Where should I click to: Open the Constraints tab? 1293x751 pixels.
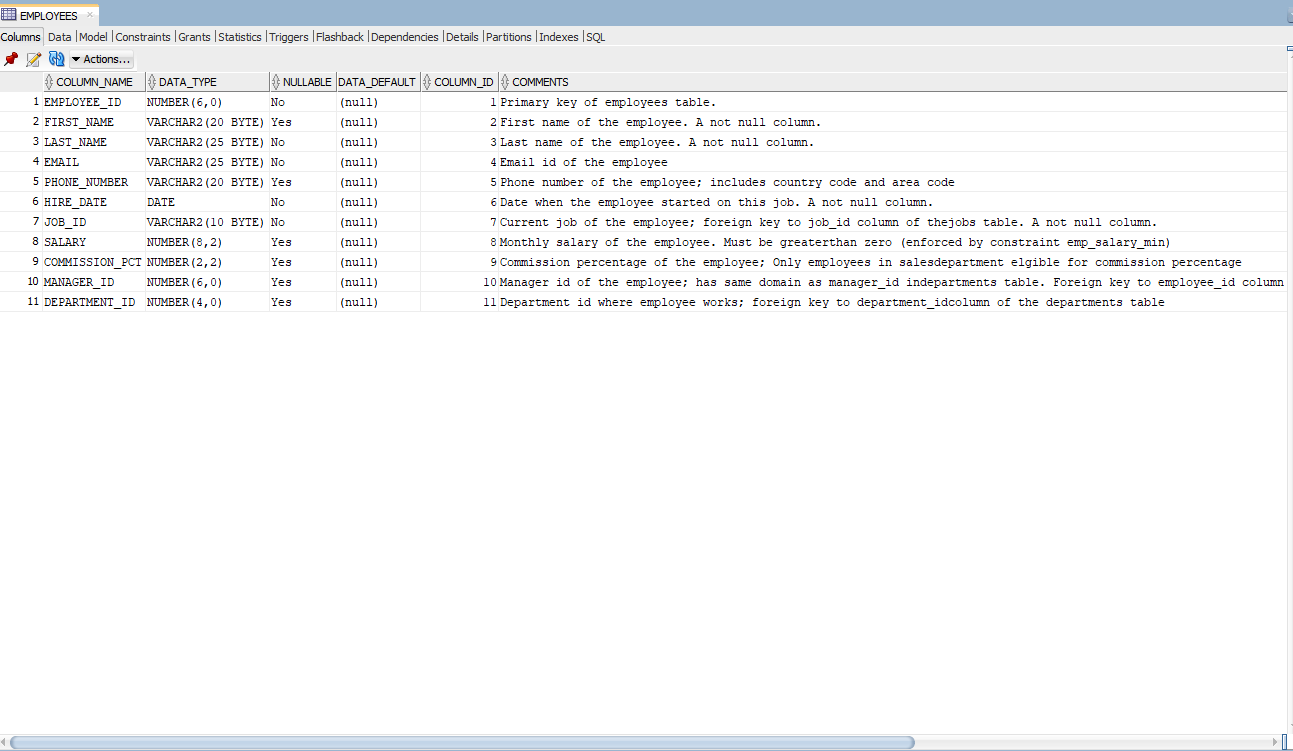coord(143,36)
